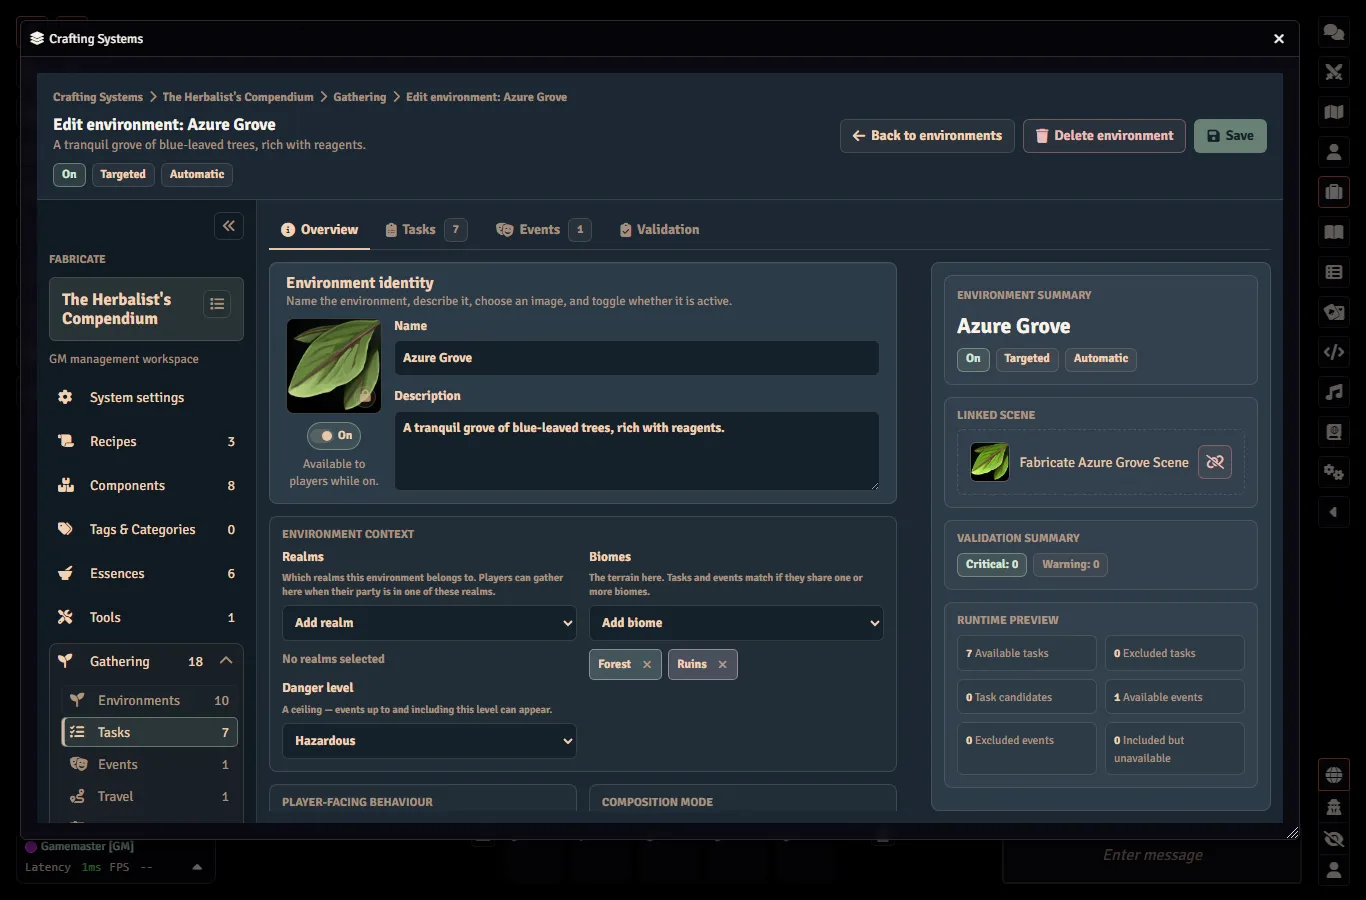This screenshot has height=900, width=1366.
Task: Close the Crafting Systems window
Action: 1279,39
